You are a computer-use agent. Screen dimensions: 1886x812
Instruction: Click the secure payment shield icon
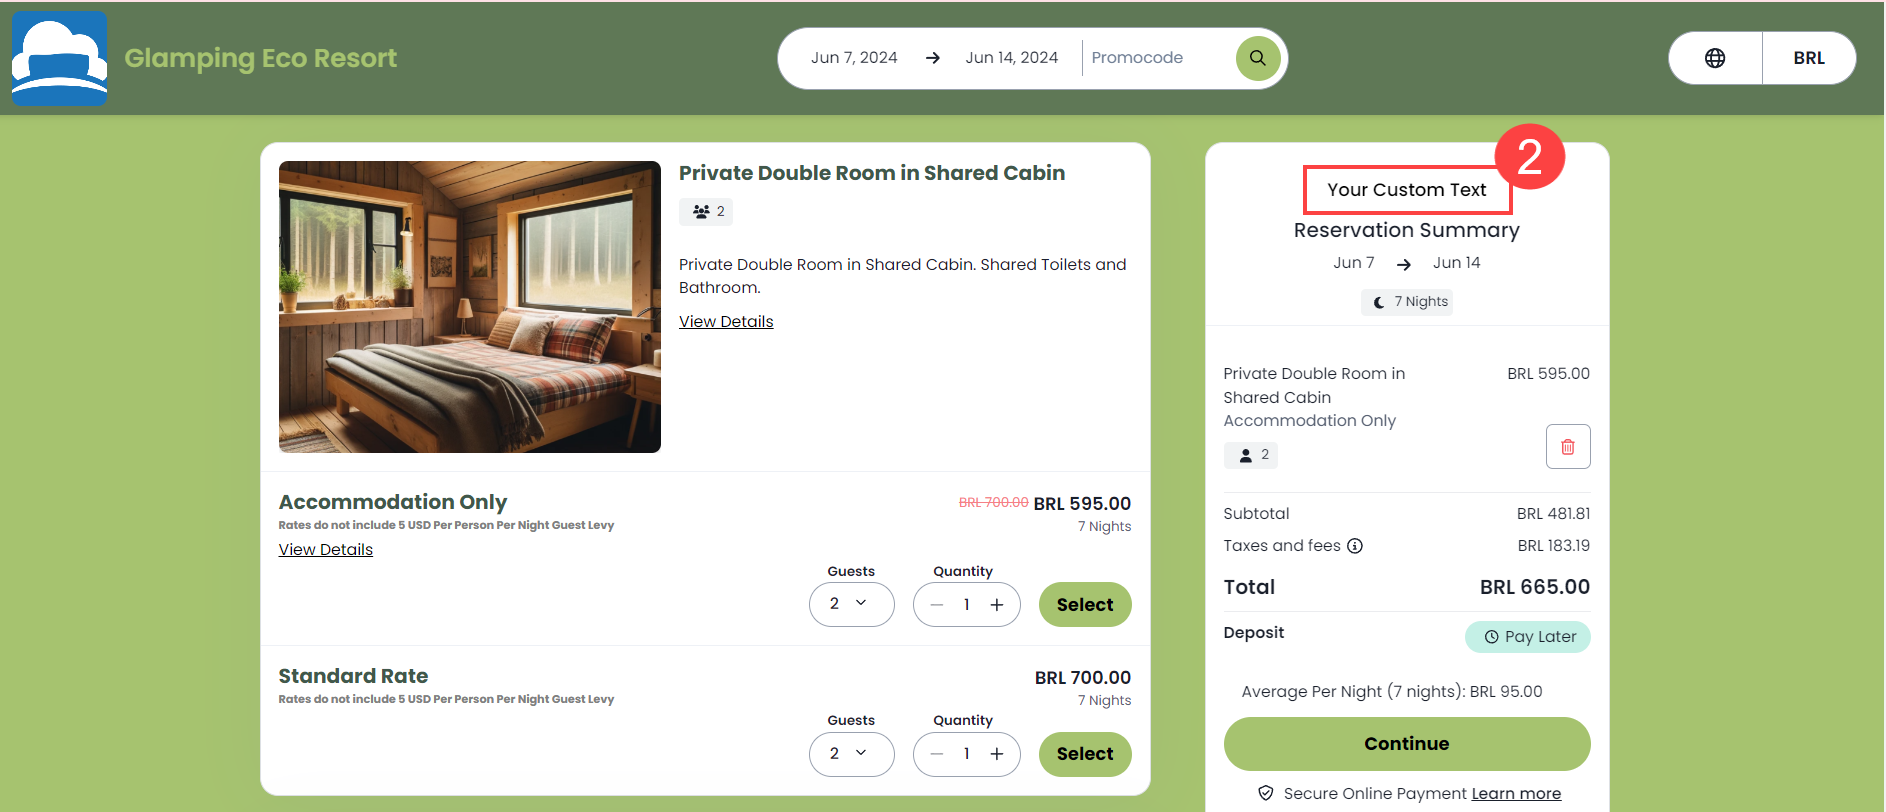pyautogui.click(x=1266, y=793)
